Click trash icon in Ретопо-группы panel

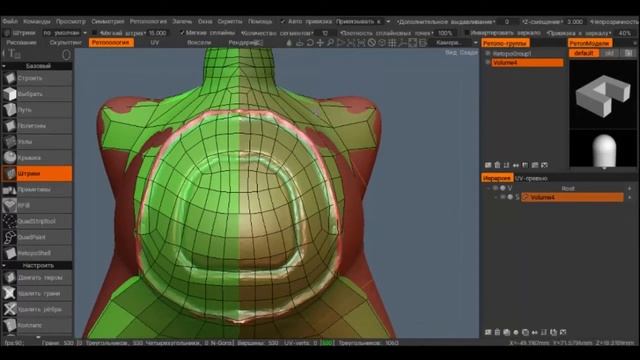(497, 165)
